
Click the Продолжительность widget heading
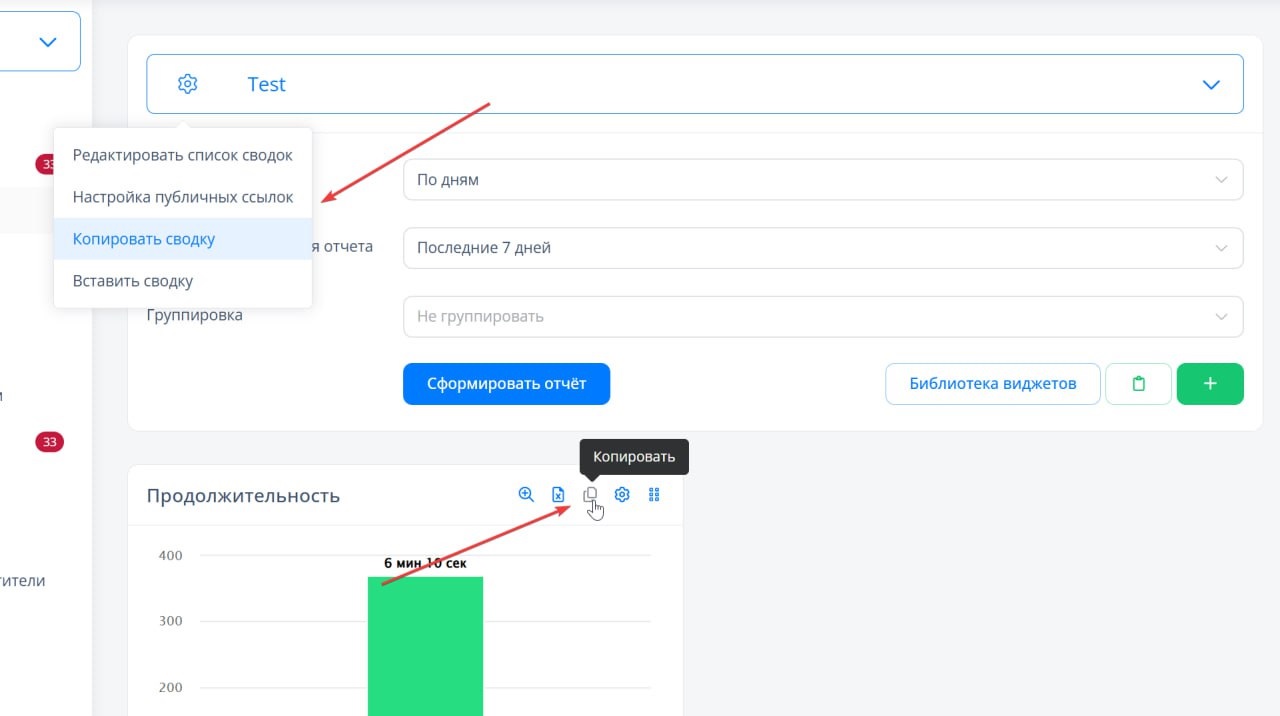[x=243, y=495]
